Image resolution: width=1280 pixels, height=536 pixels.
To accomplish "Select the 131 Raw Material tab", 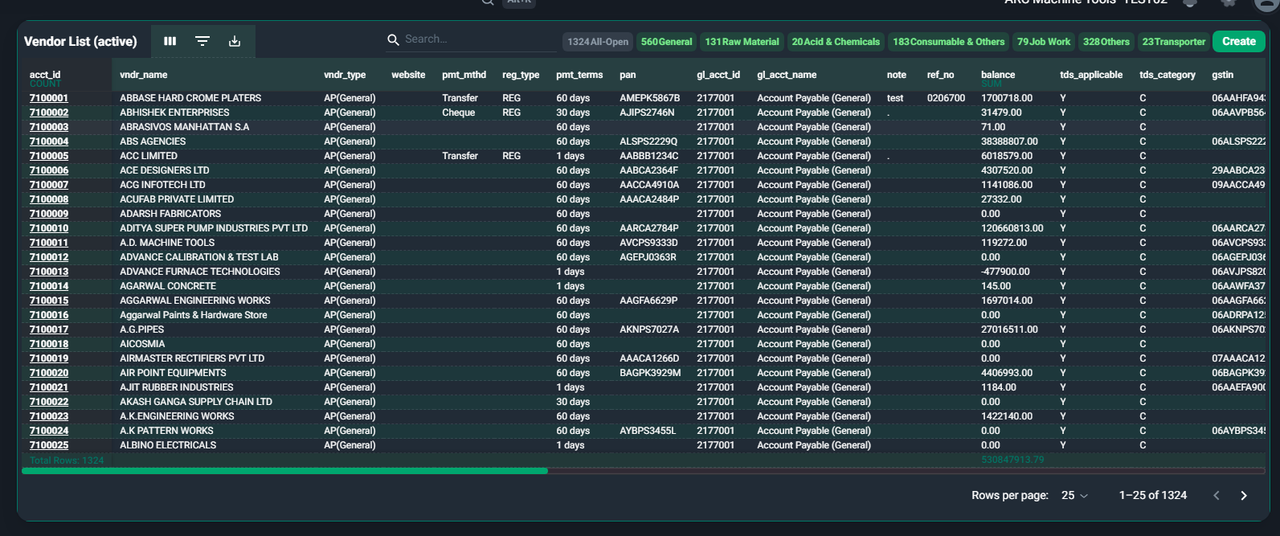I will (741, 42).
